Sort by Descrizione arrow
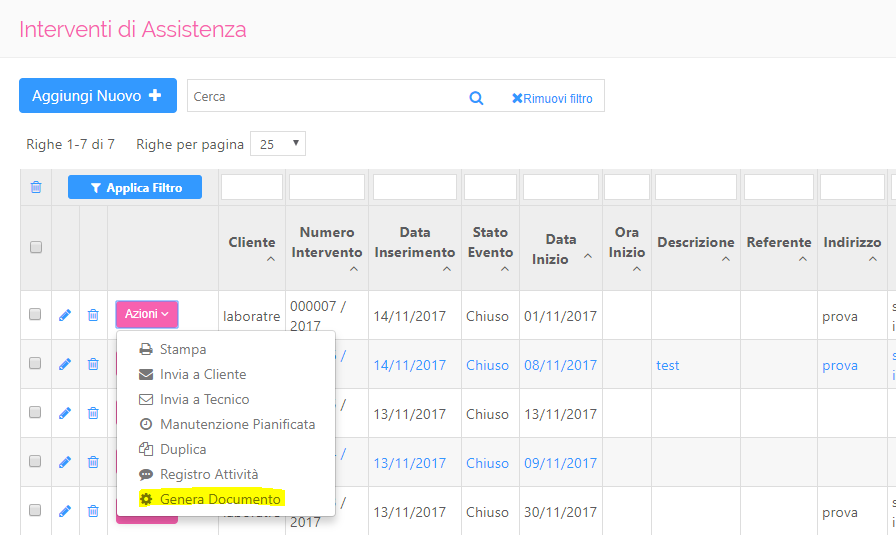This screenshot has width=896, height=535. pos(726,259)
